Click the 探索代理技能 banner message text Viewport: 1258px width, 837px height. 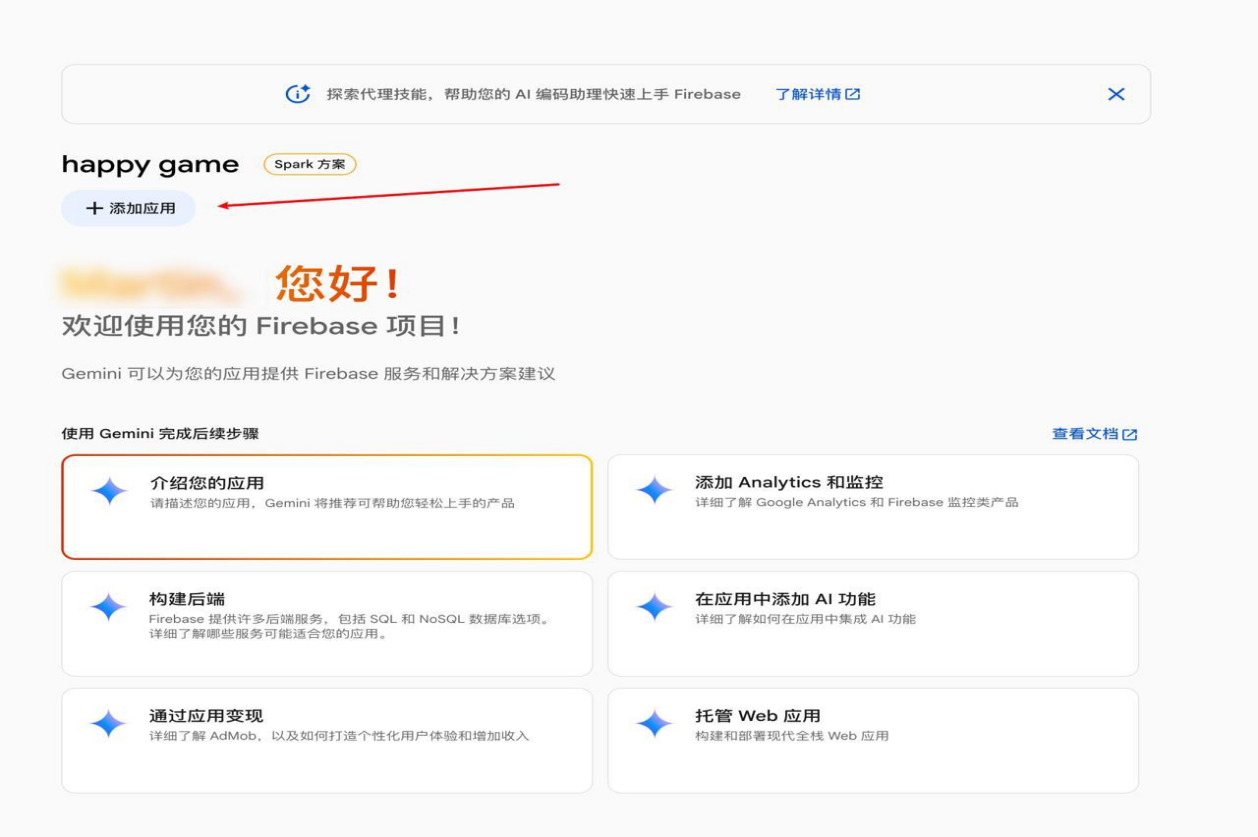[534, 94]
